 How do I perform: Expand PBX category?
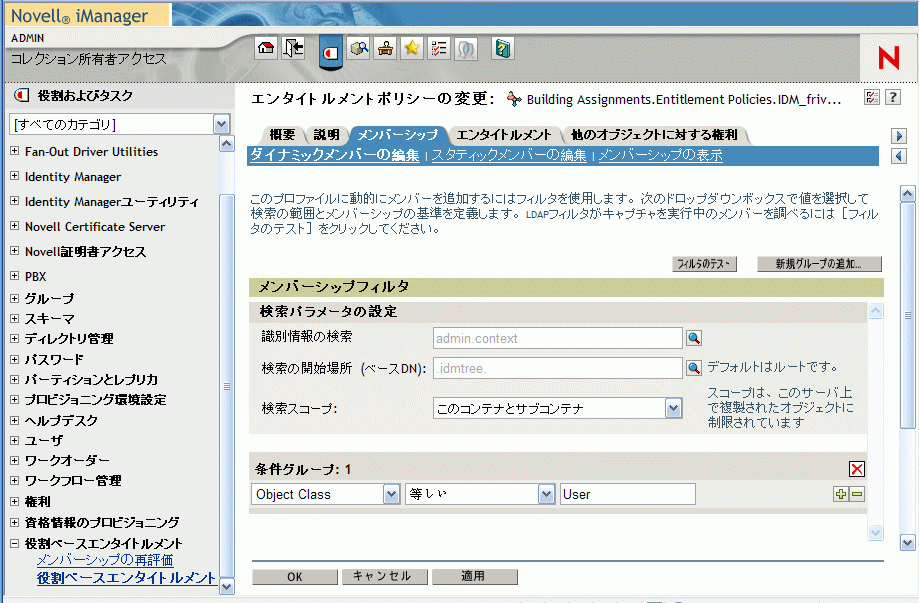click(15, 275)
